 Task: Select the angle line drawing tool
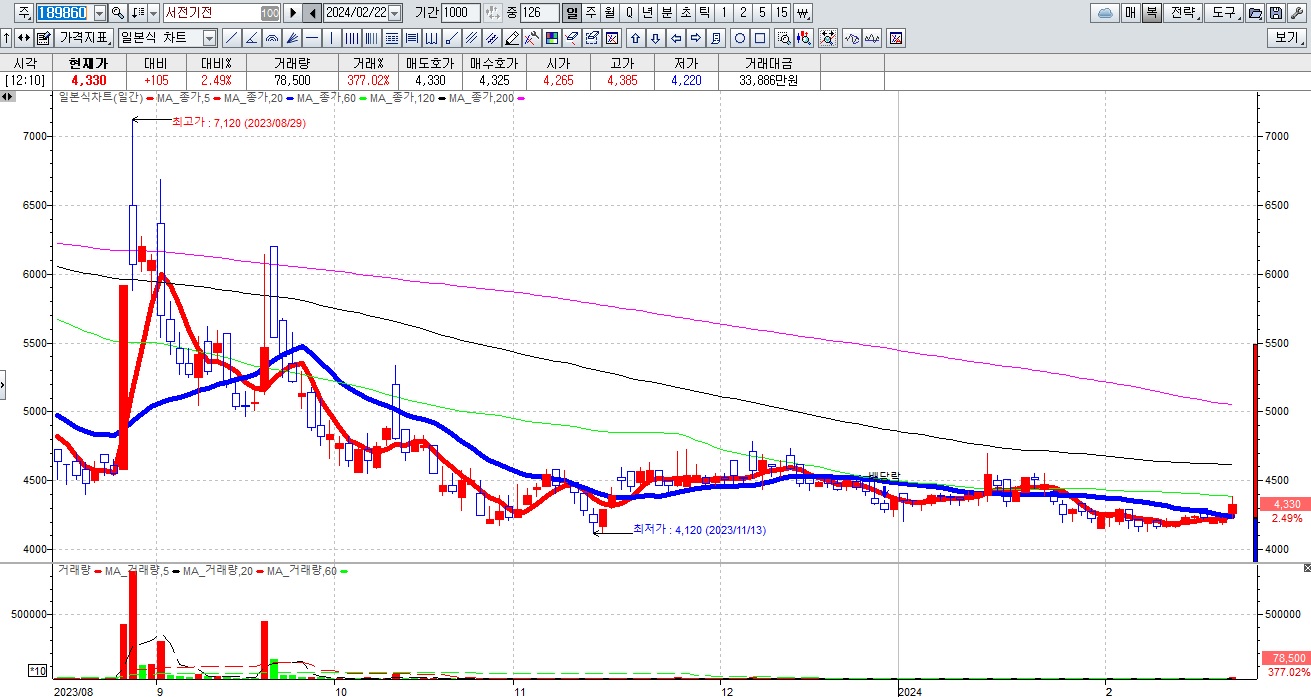pos(251,38)
